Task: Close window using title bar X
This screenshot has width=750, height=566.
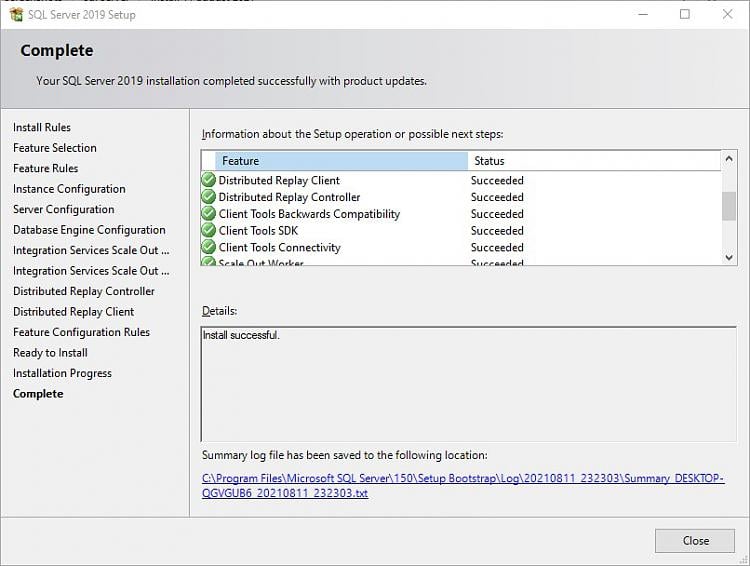Action: click(728, 14)
